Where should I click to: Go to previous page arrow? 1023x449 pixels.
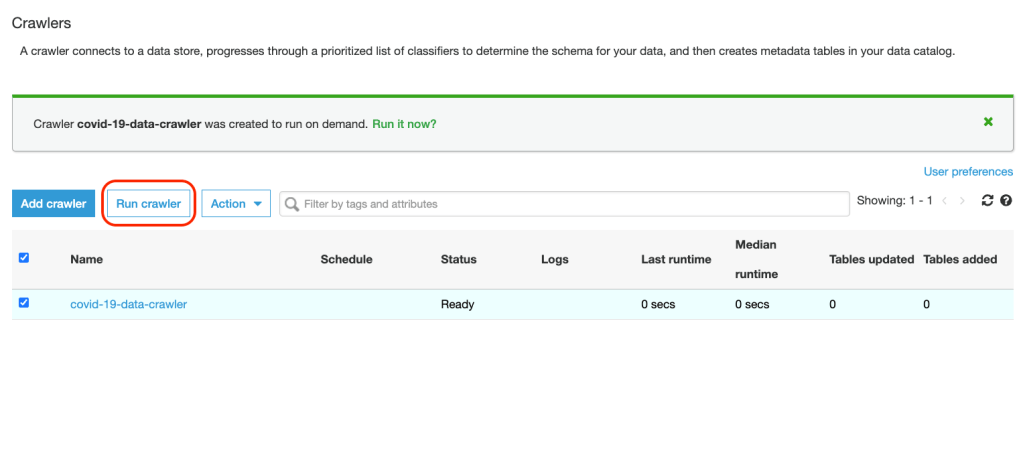pos(944,201)
